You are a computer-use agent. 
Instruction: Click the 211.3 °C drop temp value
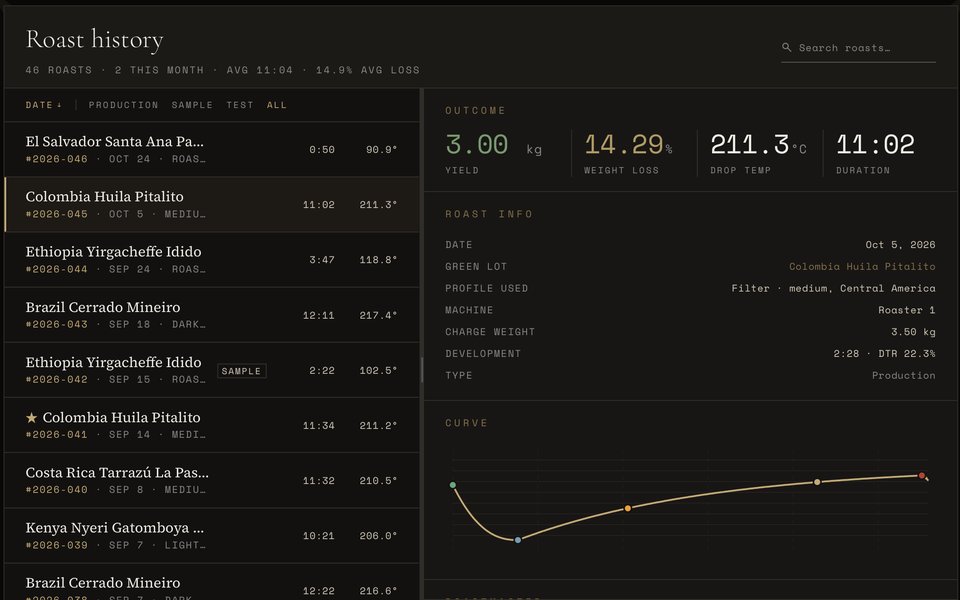pos(758,145)
